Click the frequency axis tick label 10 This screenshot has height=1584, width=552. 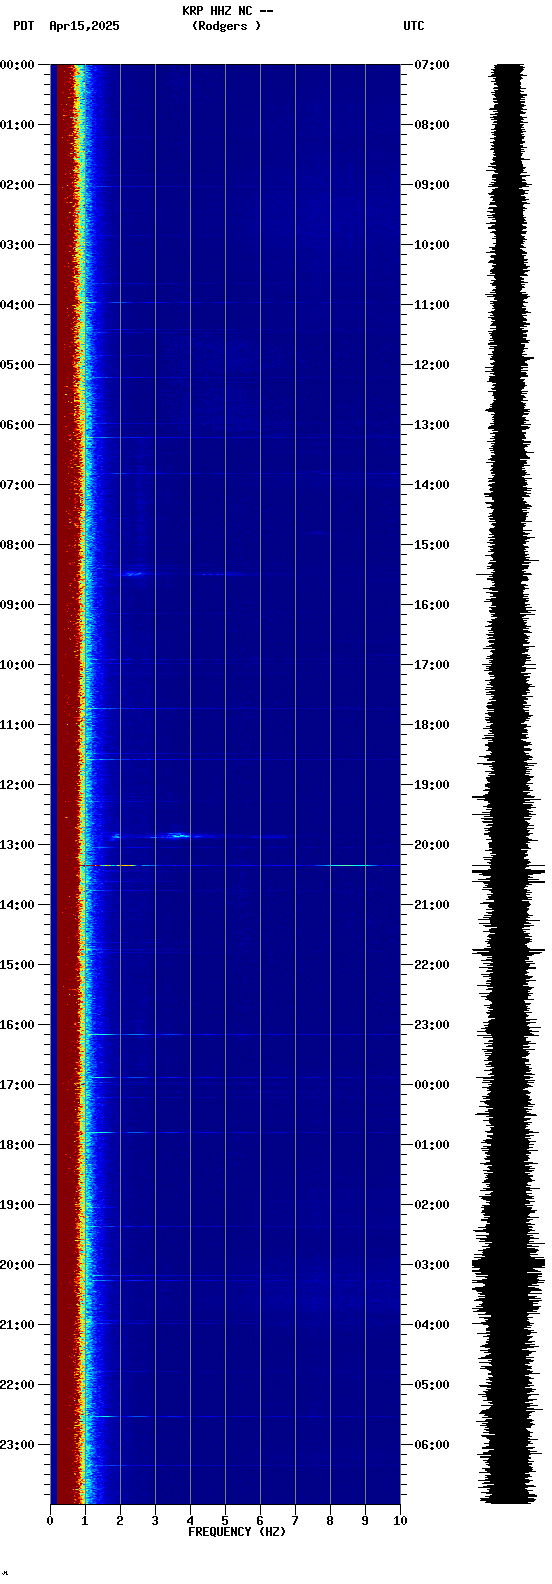[400, 1521]
